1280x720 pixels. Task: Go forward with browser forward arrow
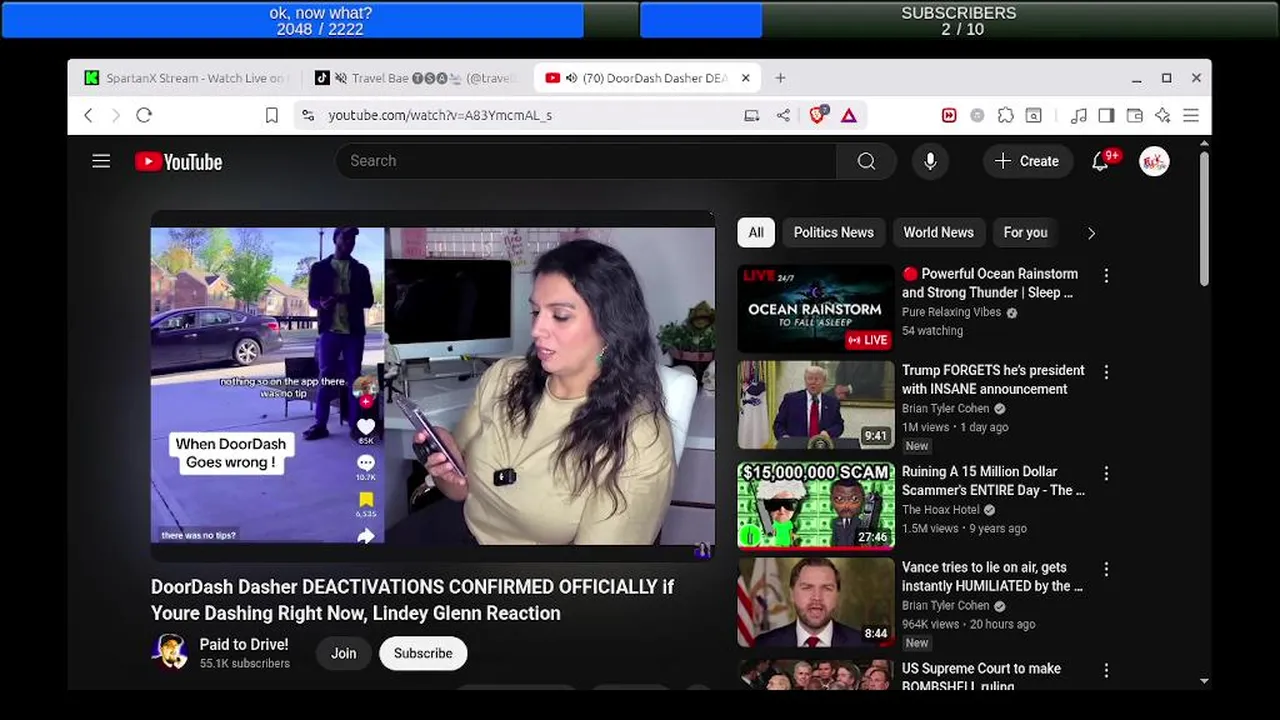(x=116, y=115)
